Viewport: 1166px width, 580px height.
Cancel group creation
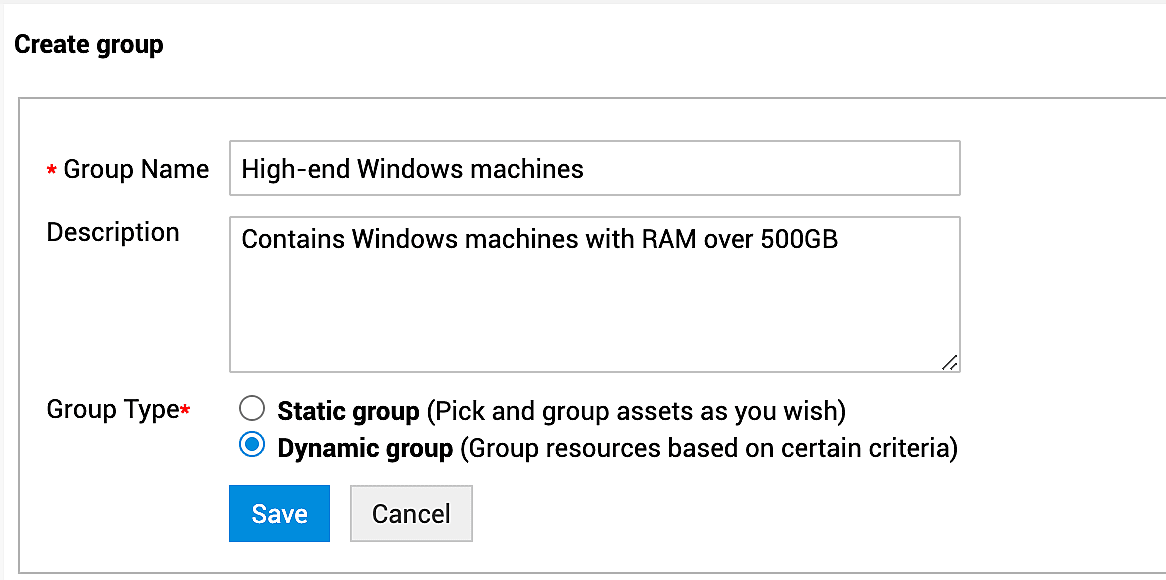[x=411, y=514]
